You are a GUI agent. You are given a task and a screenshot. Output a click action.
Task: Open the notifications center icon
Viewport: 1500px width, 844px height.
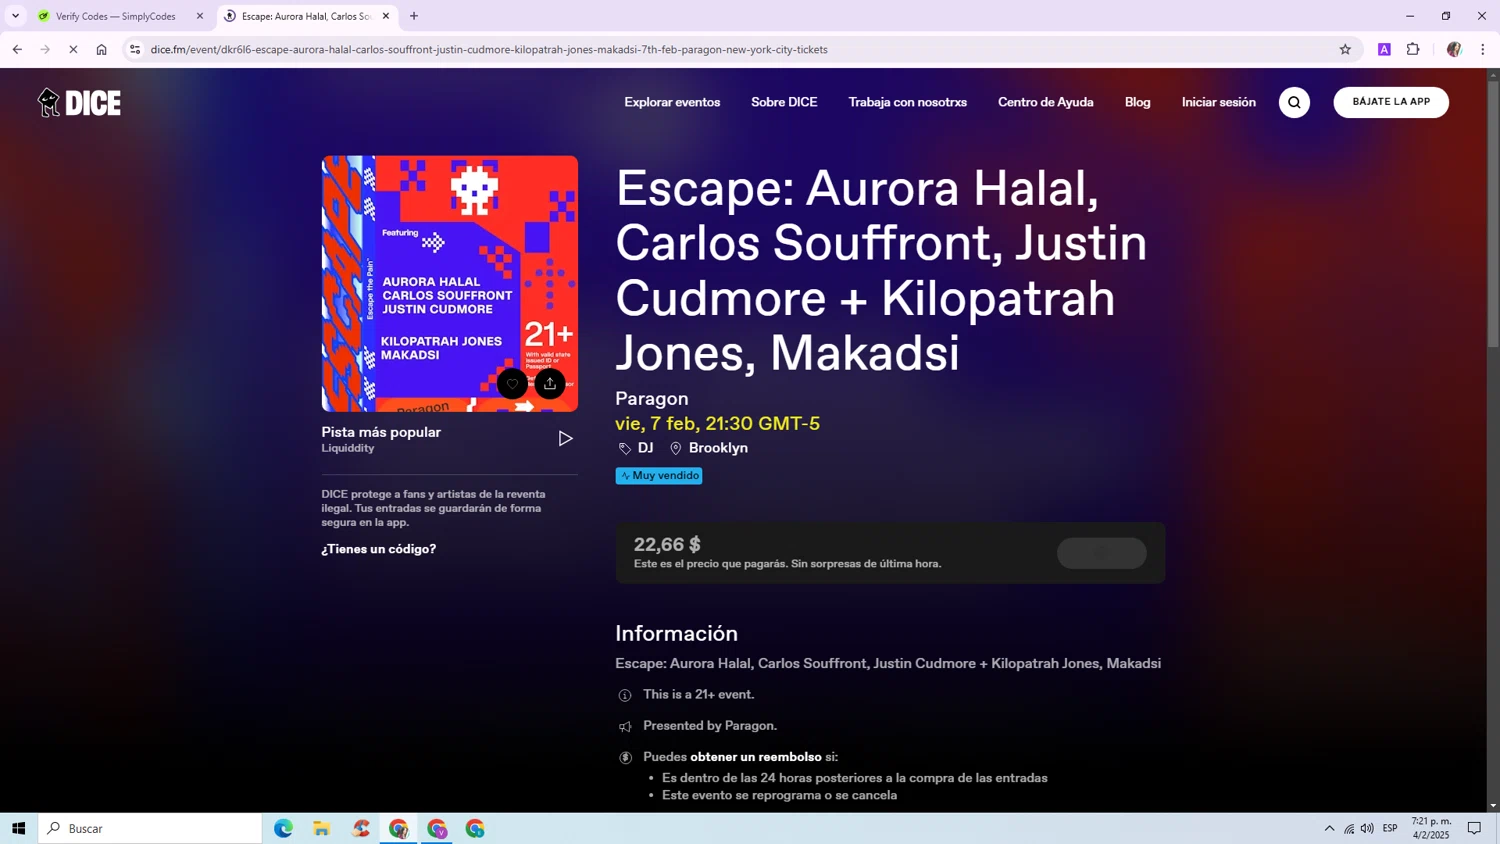[1474, 828]
